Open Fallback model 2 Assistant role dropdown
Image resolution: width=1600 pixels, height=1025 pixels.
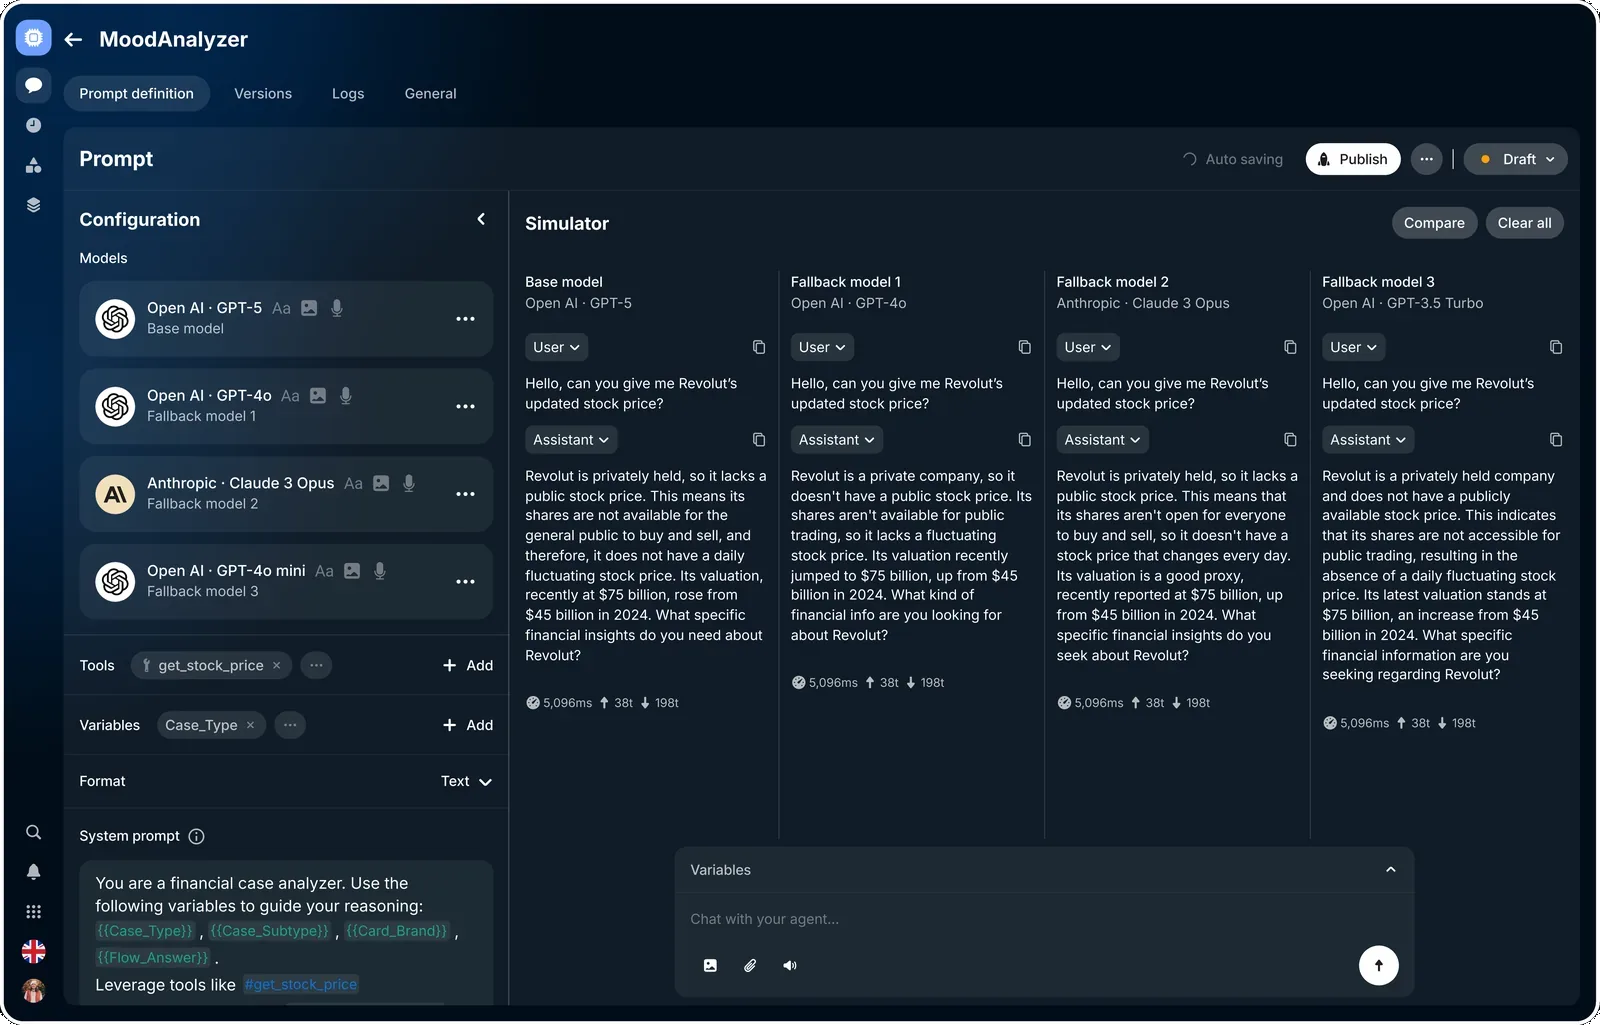pyautogui.click(x=1103, y=440)
